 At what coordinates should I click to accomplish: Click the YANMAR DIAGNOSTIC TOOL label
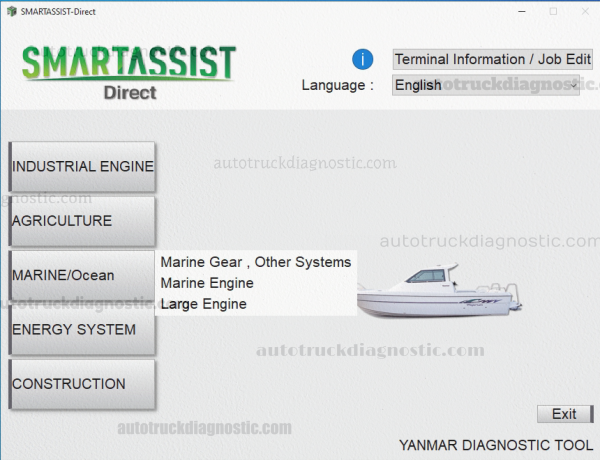click(494, 444)
